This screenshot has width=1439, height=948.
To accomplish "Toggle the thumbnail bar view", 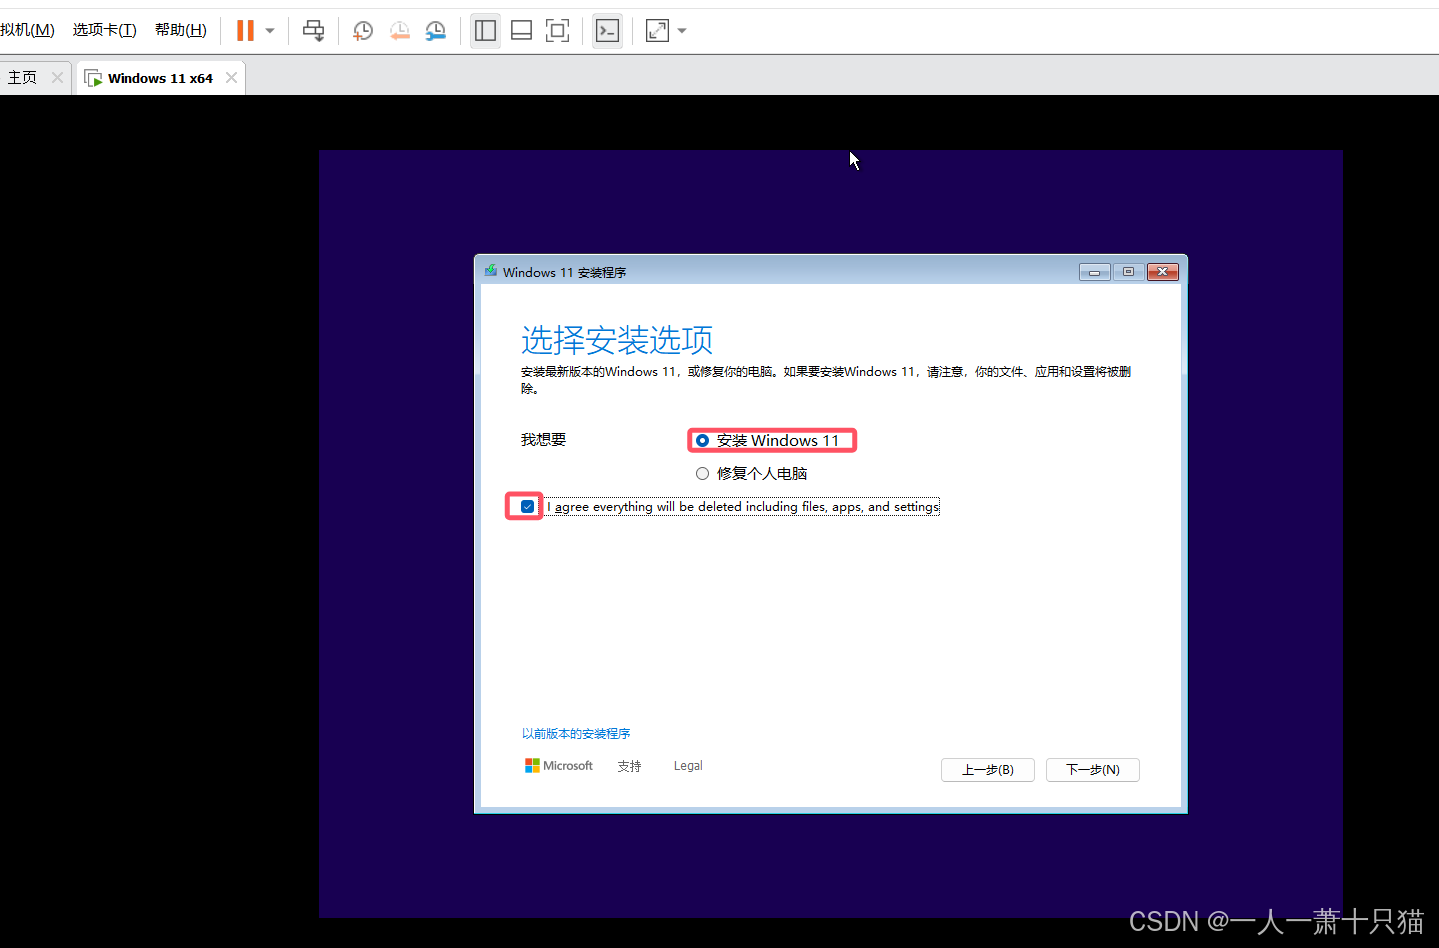I will tap(521, 31).
